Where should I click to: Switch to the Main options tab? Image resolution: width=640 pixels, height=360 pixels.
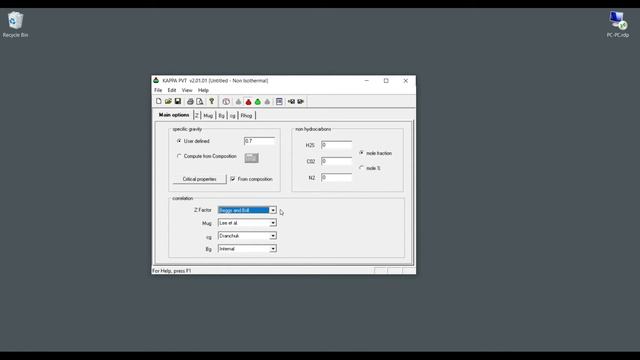pos(174,115)
